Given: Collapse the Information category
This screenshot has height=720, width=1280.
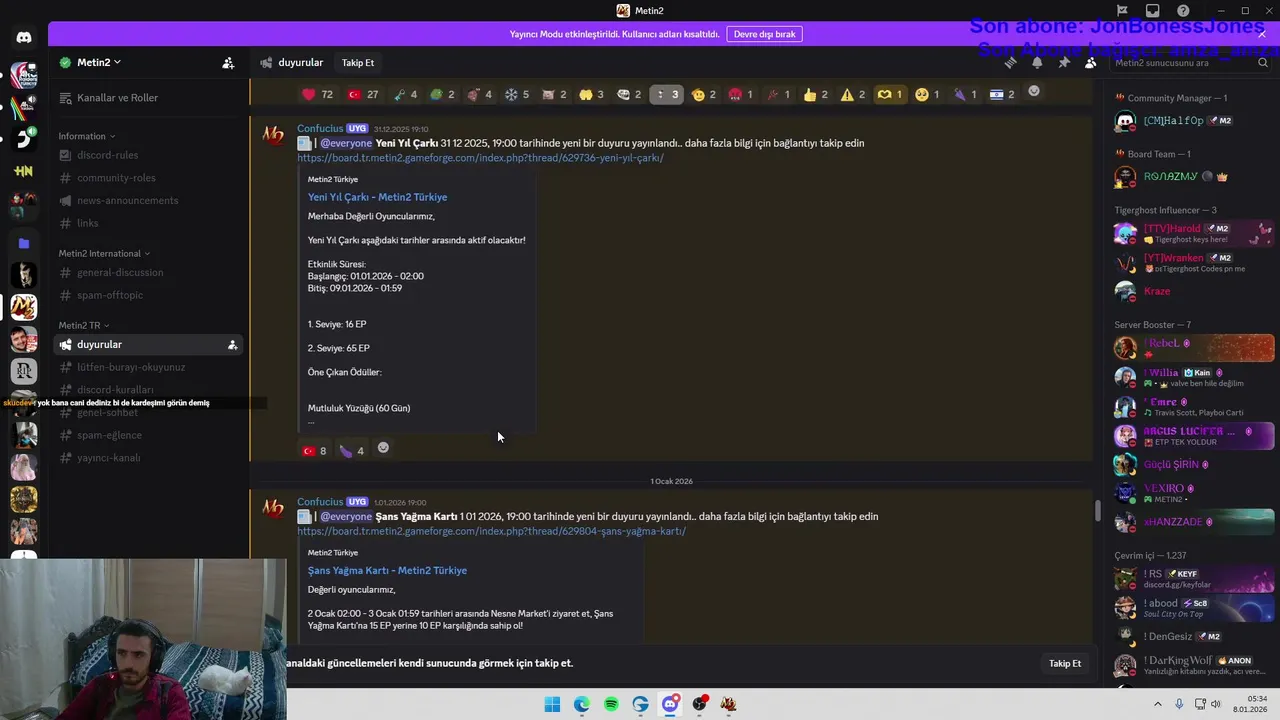Looking at the screenshot, I should pos(87,136).
